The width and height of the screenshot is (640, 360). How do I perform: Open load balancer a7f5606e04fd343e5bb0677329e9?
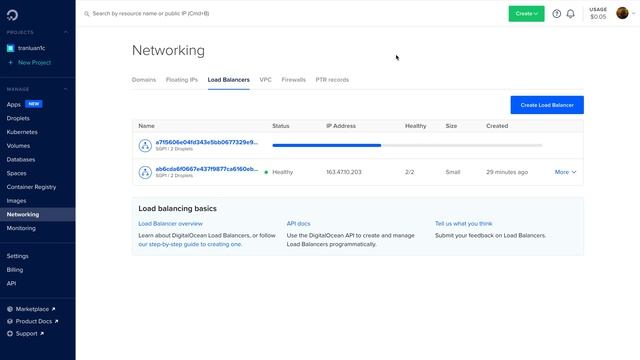pyautogui.click(x=207, y=142)
